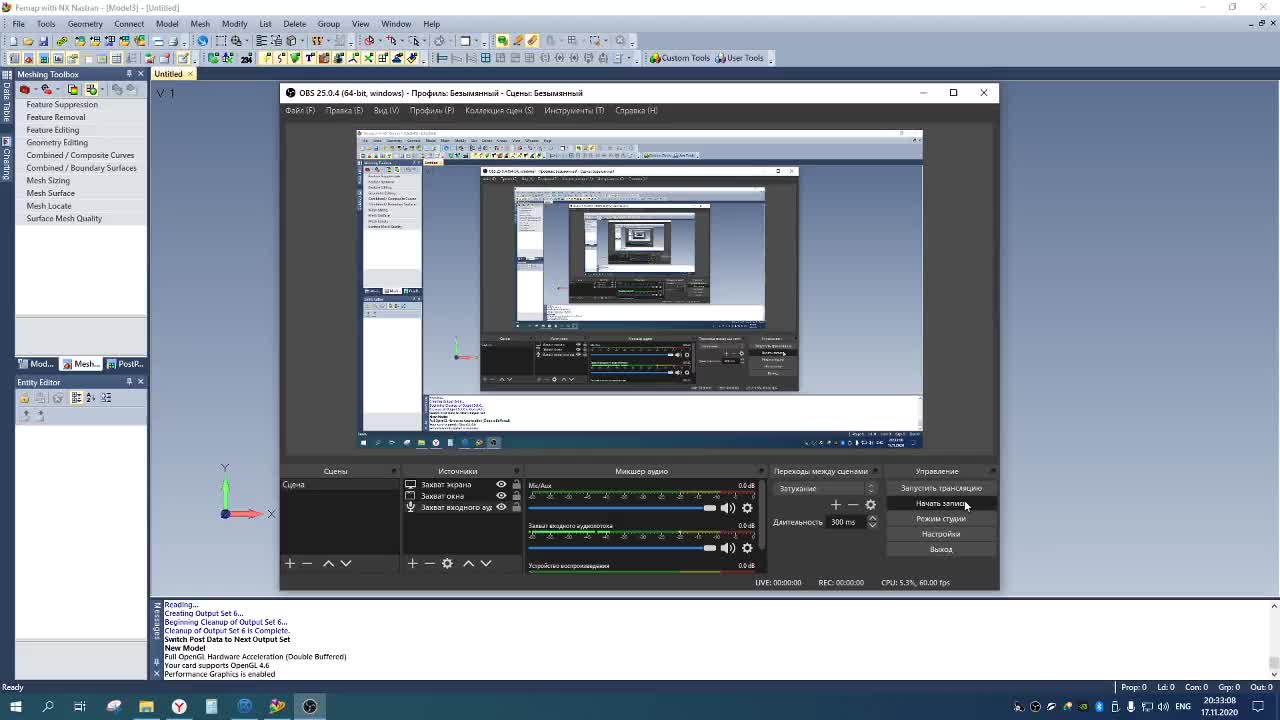Screen dimensions: 1280x720
Task: Click the Print icon in Femap toolbar
Action: tap(173, 41)
